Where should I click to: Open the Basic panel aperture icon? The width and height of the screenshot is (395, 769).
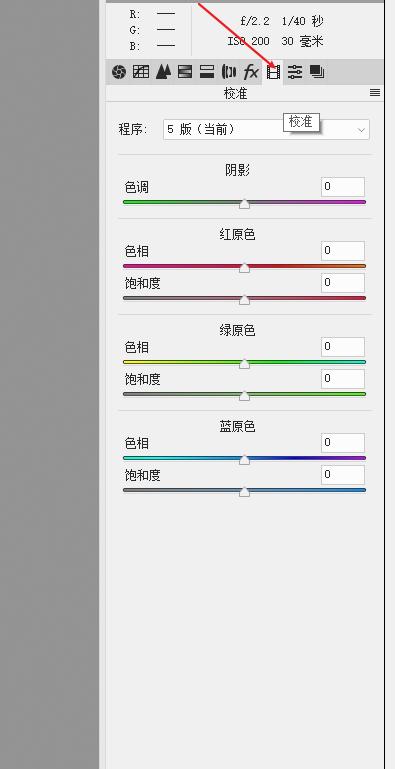click(x=119, y=73)
